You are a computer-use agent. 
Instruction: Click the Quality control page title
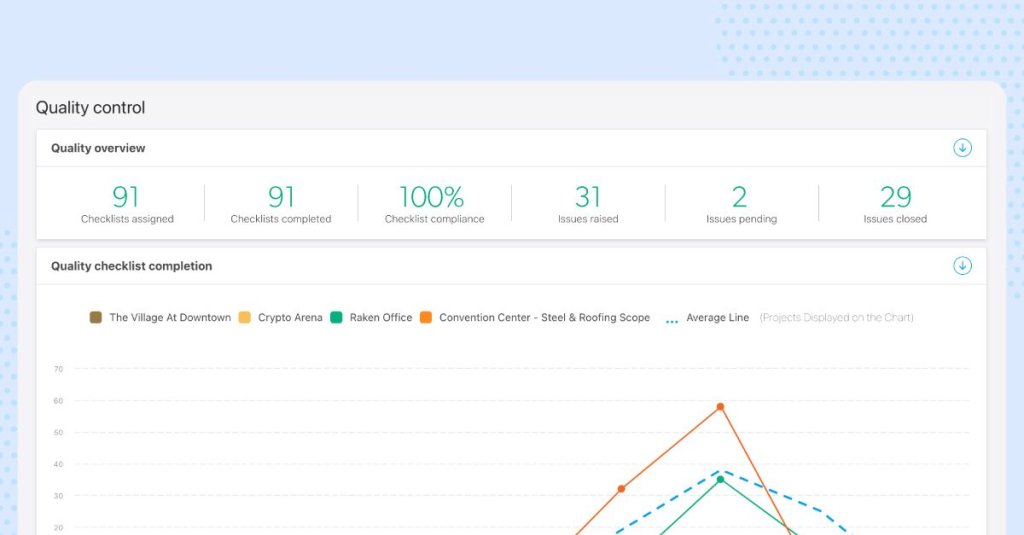click(90, 108)
